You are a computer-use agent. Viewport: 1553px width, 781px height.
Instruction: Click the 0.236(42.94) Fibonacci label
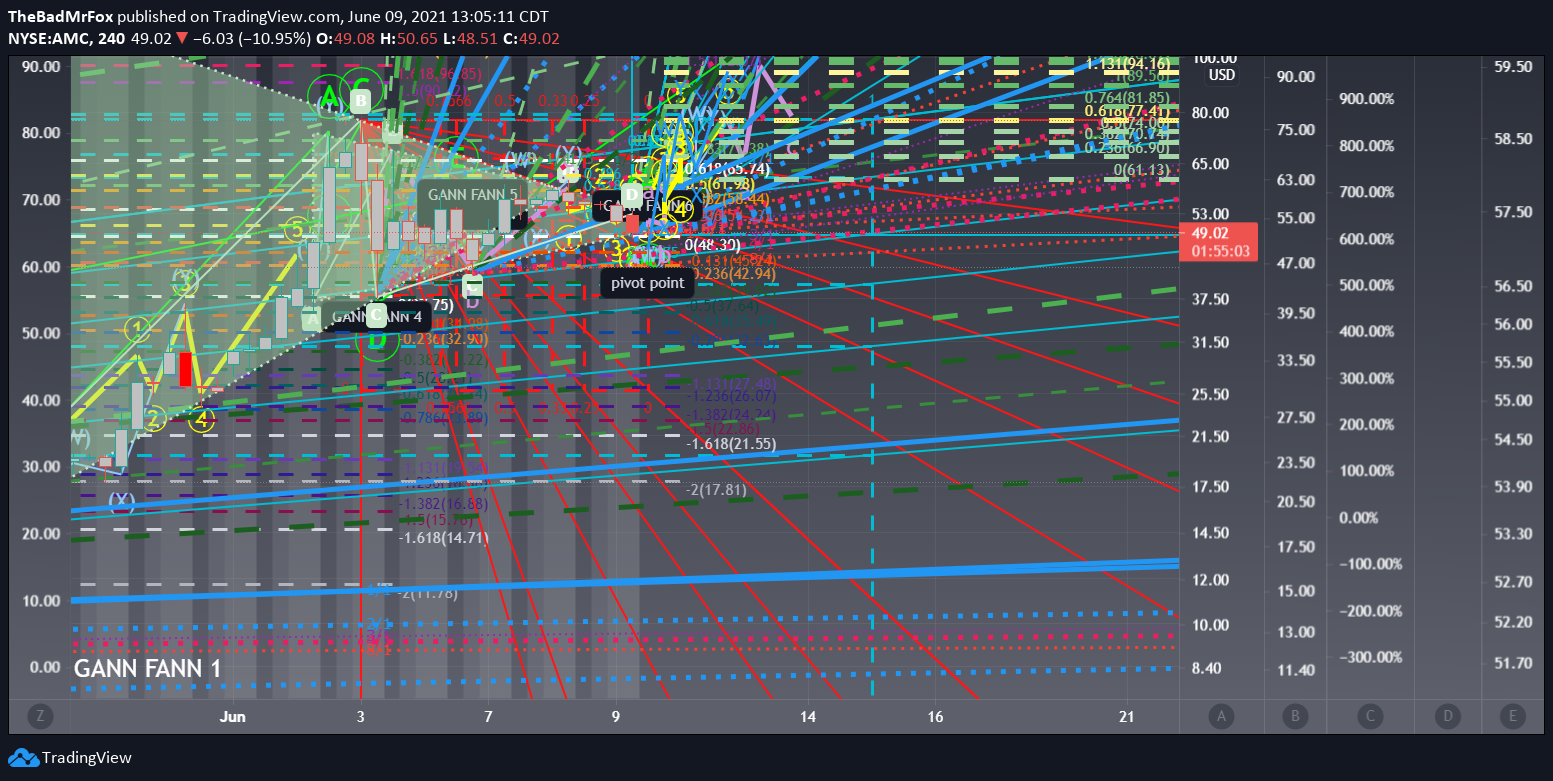[735, 273]
